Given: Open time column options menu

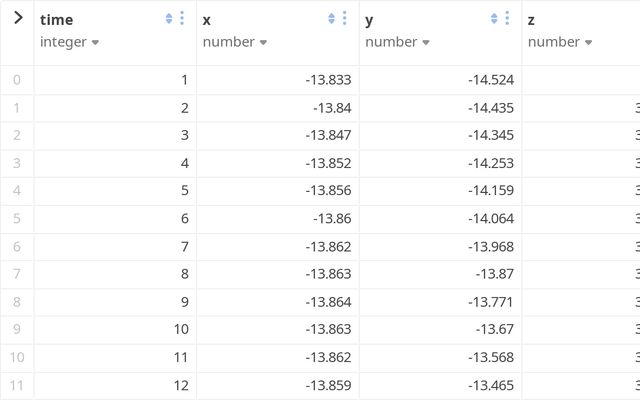Looking at the screenshot, I should (181, 19).
